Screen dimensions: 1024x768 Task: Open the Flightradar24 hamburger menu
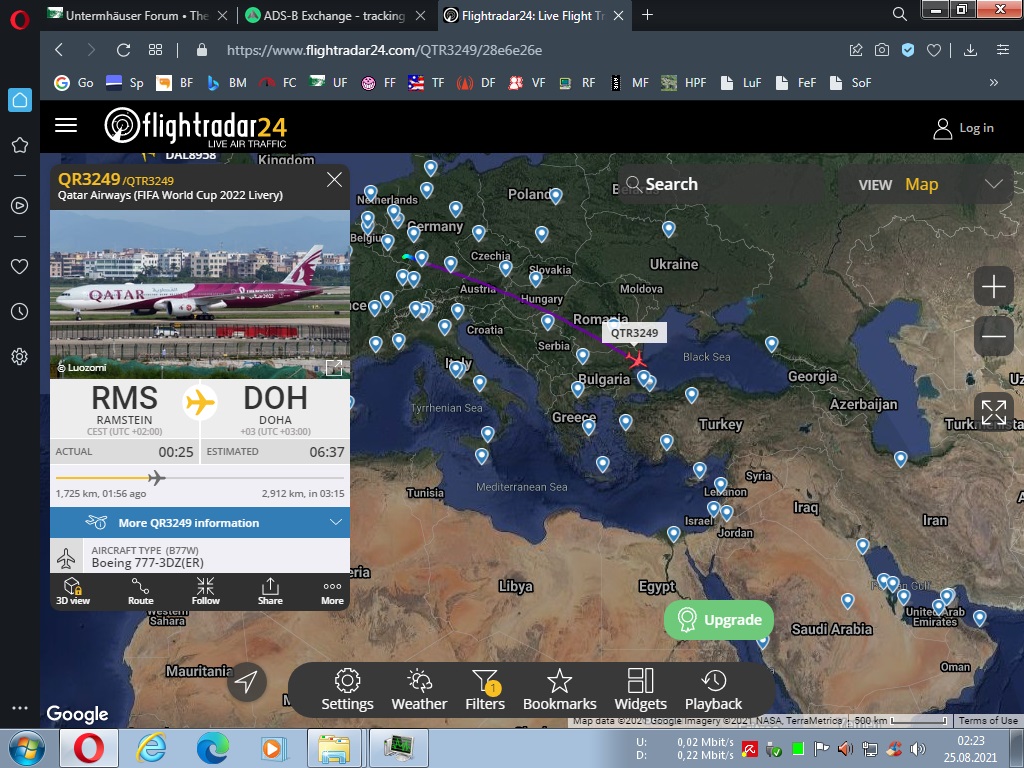click(x=66, y=125)
